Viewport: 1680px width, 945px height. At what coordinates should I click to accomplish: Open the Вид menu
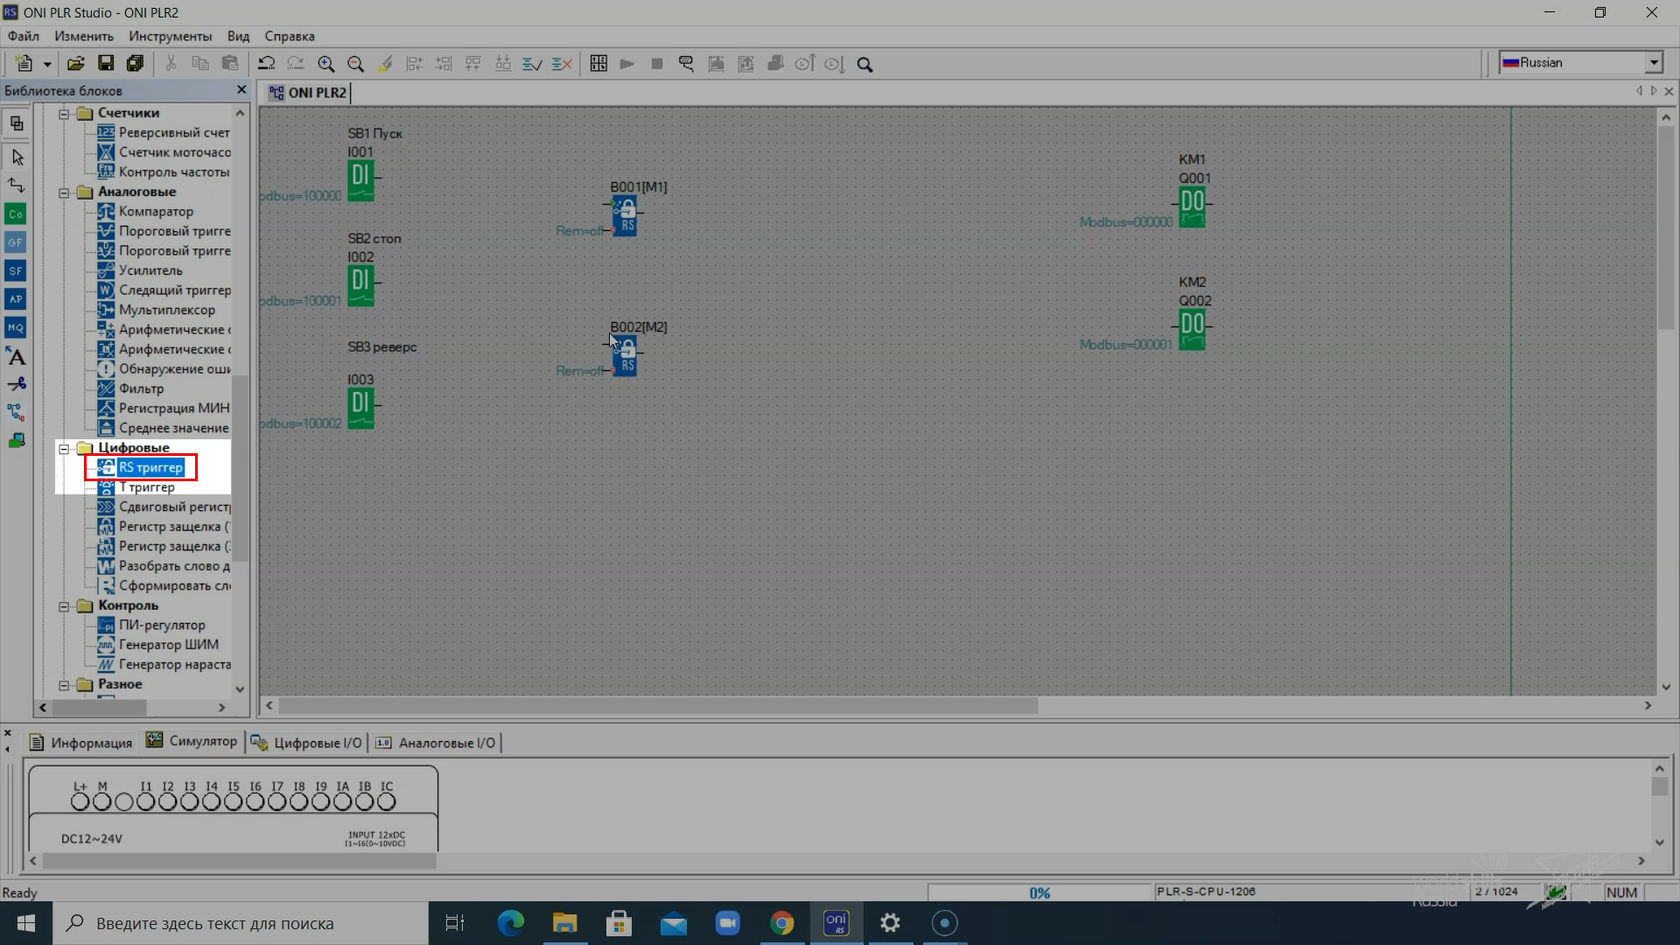[238, 36]
